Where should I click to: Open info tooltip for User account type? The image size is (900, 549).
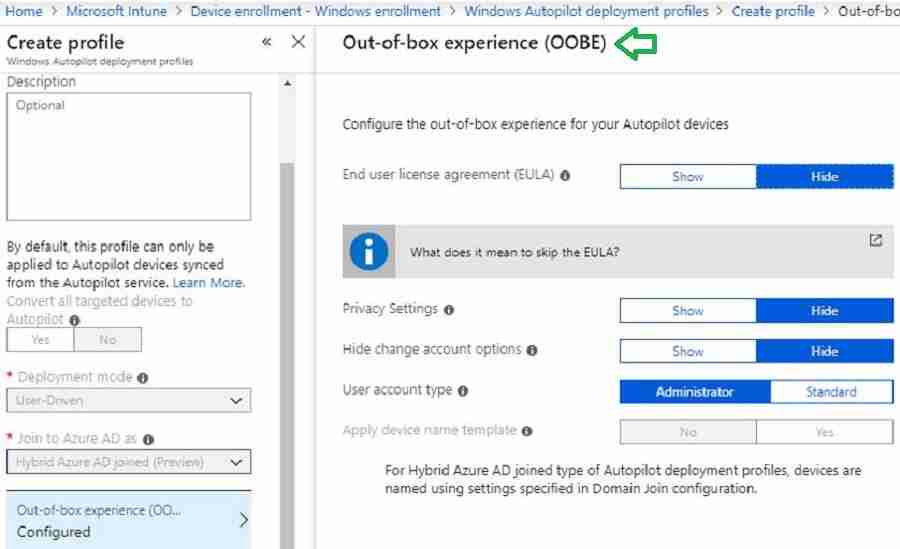[x=463, y=391]
